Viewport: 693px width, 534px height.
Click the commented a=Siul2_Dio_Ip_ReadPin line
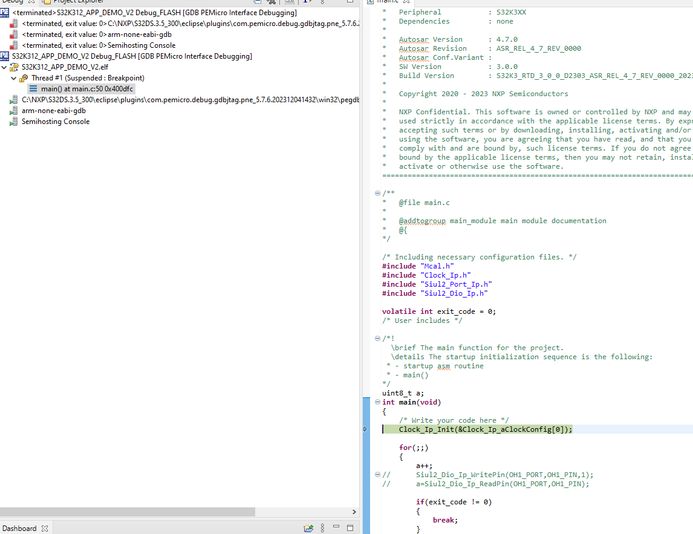point(486,484)
